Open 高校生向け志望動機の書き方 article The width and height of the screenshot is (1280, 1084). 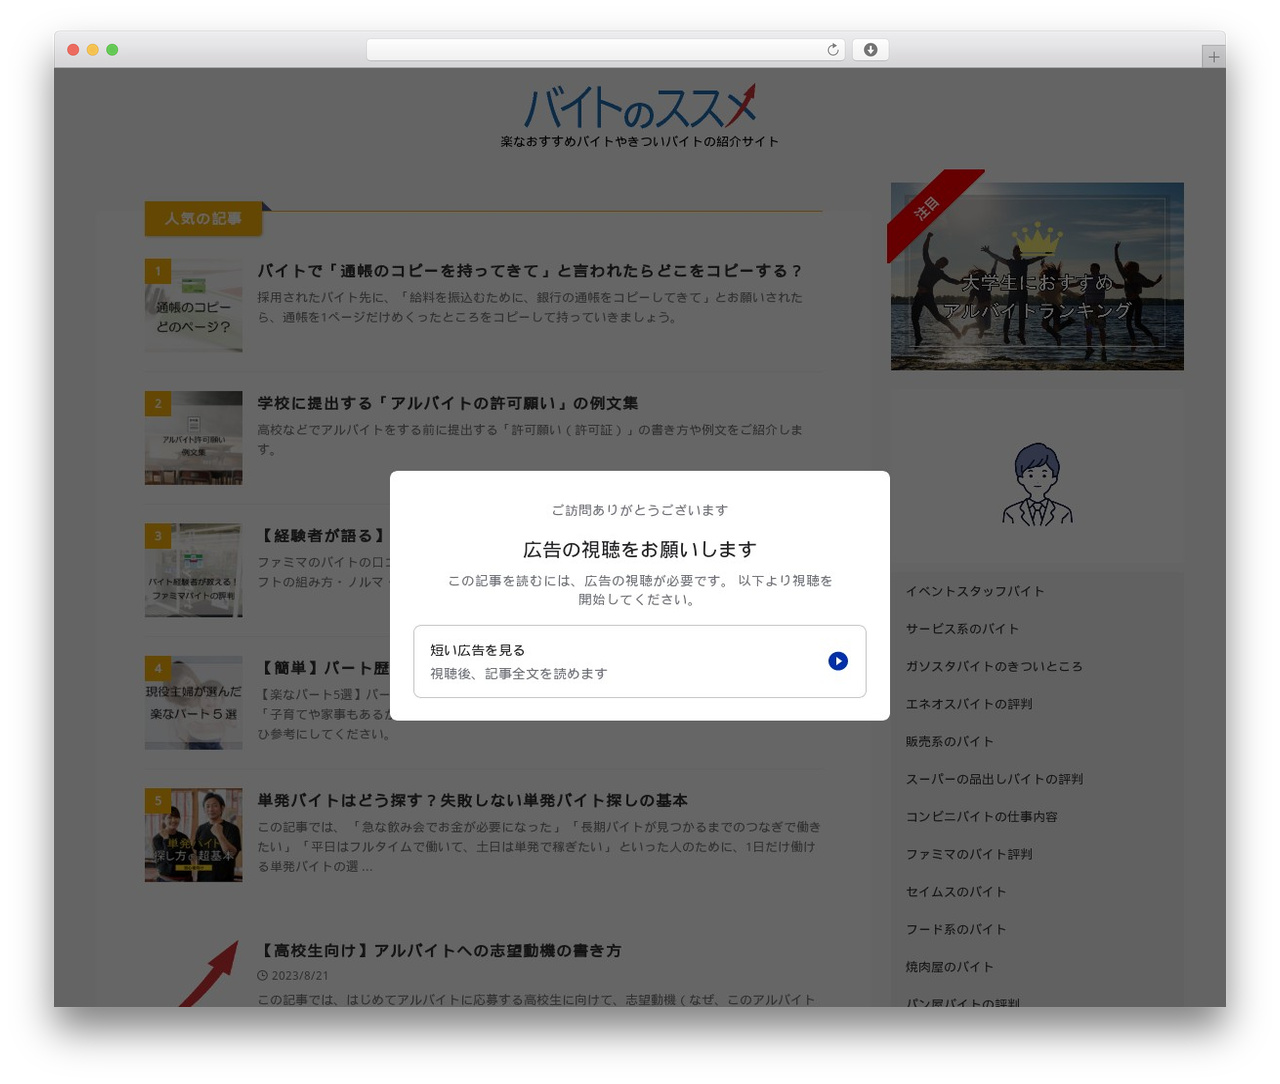click(439, 950)
